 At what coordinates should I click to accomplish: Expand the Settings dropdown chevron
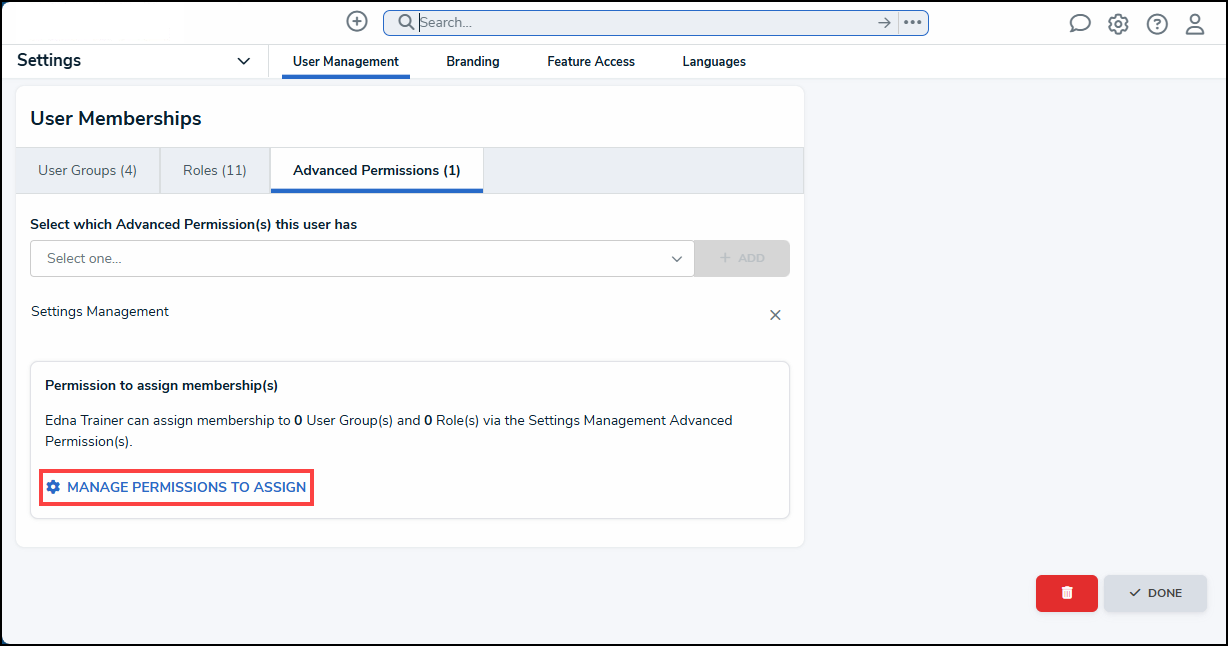click(244, 61)
